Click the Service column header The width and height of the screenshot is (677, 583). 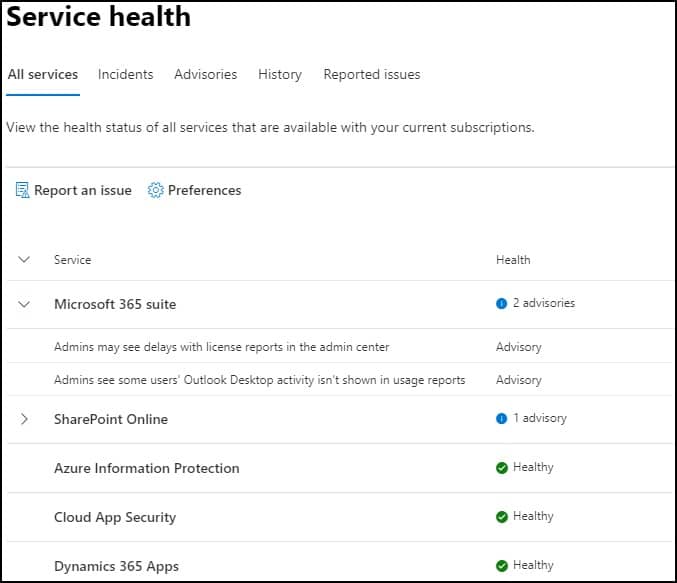click(x=73, y=260)
